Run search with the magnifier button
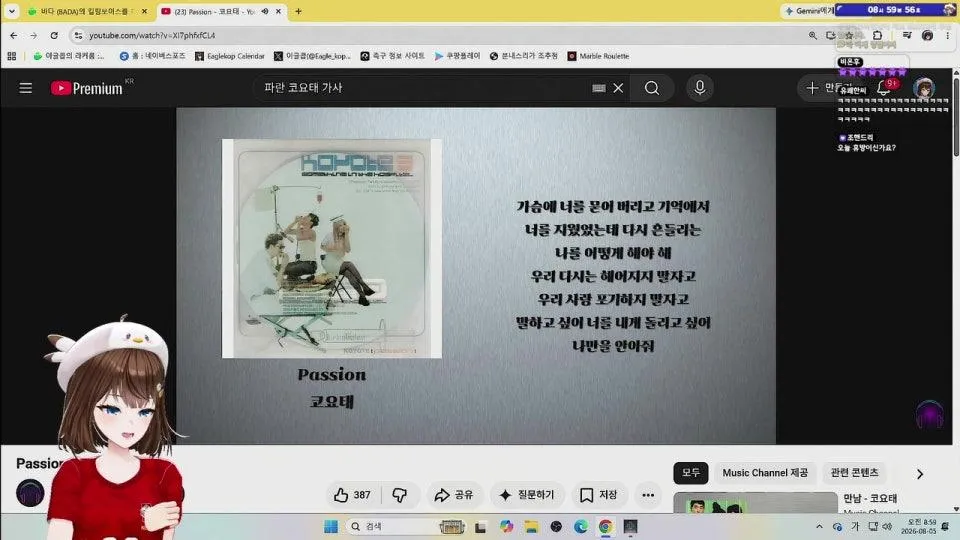The height and width of the screenshot is (540, 960). tap(652, 88)
